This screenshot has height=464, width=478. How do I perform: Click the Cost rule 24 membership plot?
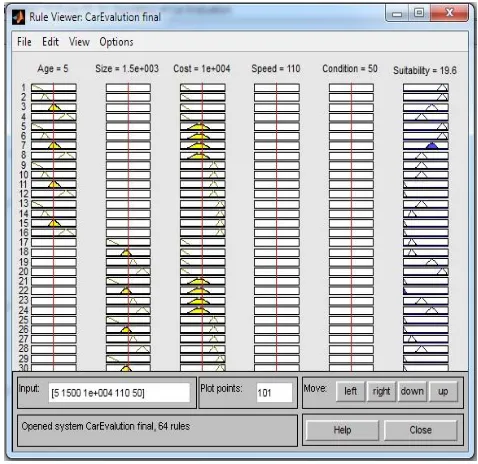pos(203,310)
